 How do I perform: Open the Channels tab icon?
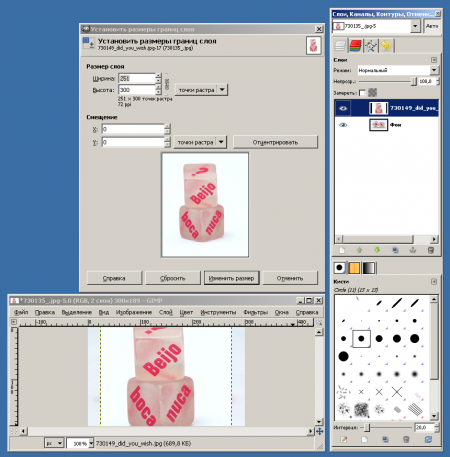355,46
